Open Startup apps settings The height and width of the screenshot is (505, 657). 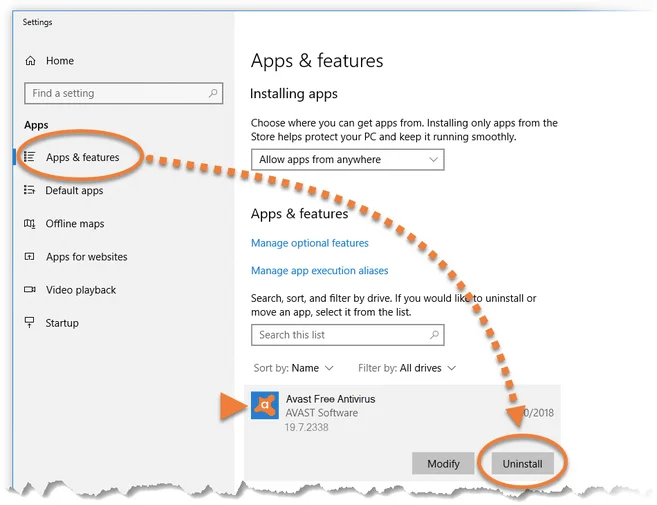click(62, 323)
